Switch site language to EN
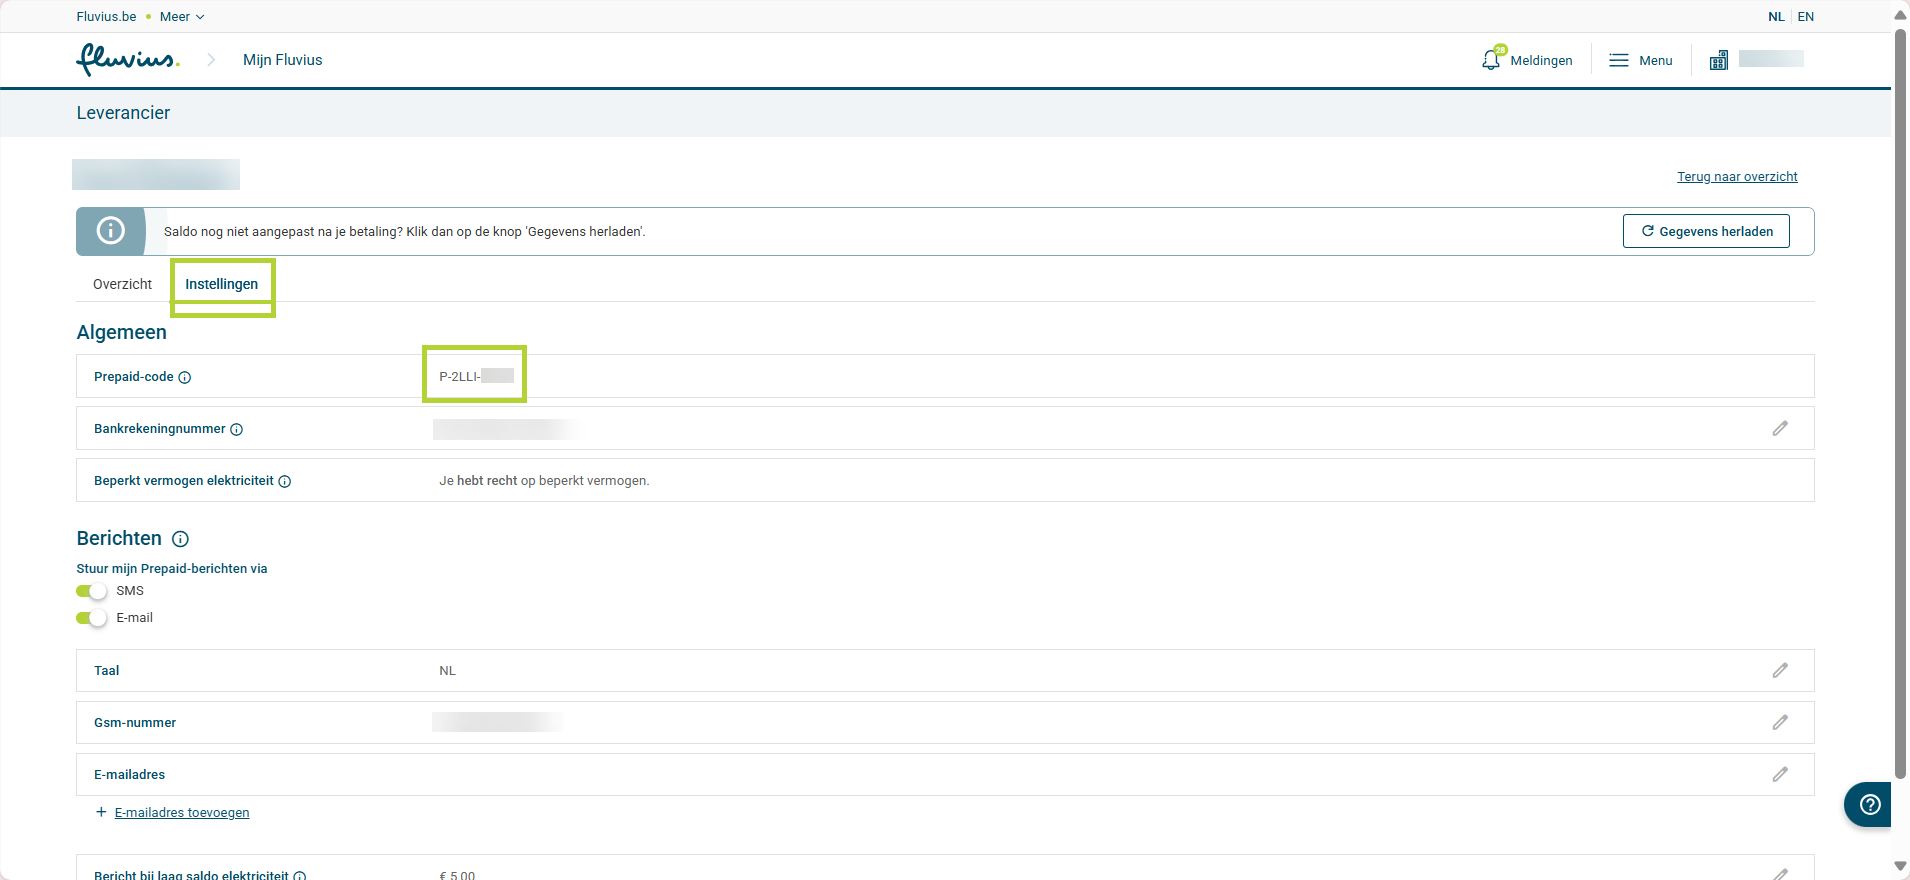The image size is (1910, 880). click(x=1805, y=17)
